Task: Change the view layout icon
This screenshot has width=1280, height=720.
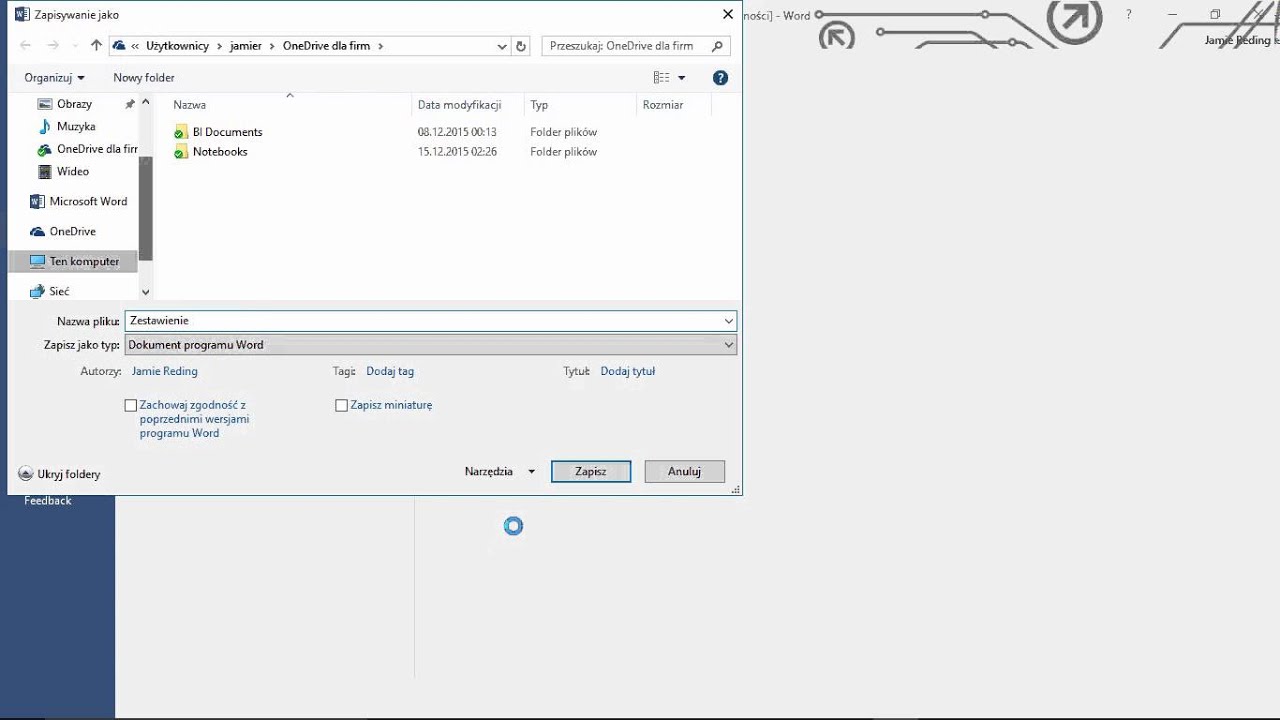Action: click(661, 78)
